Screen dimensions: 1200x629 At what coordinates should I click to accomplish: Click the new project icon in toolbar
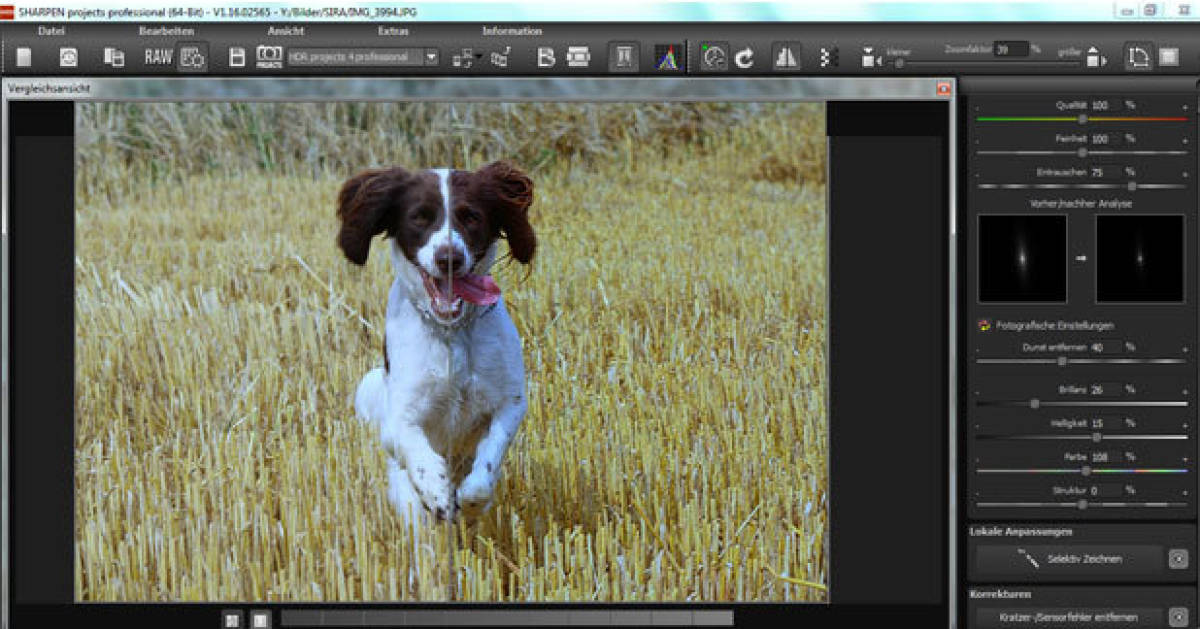point(23,57)
